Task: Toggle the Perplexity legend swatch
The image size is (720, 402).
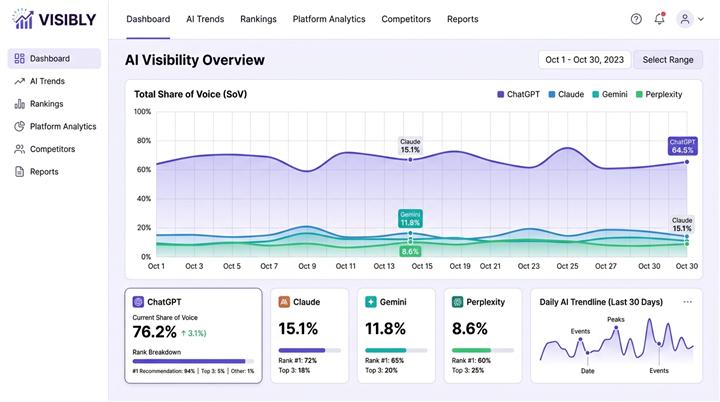Action: (639, 94)
